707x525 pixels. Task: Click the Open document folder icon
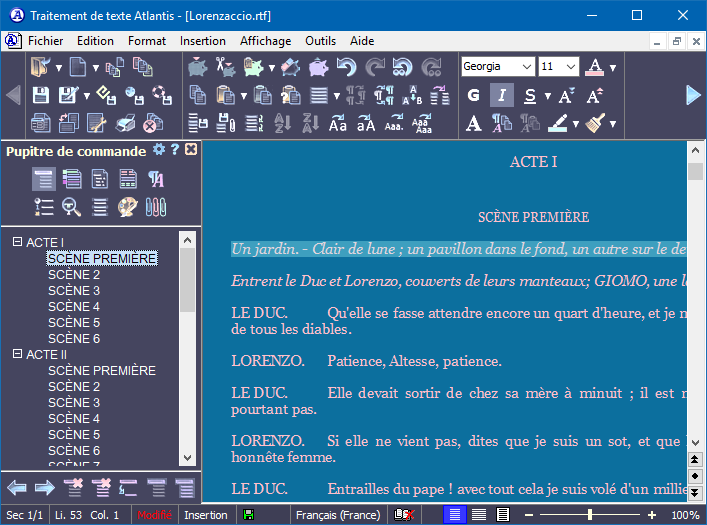pos(40,67)
